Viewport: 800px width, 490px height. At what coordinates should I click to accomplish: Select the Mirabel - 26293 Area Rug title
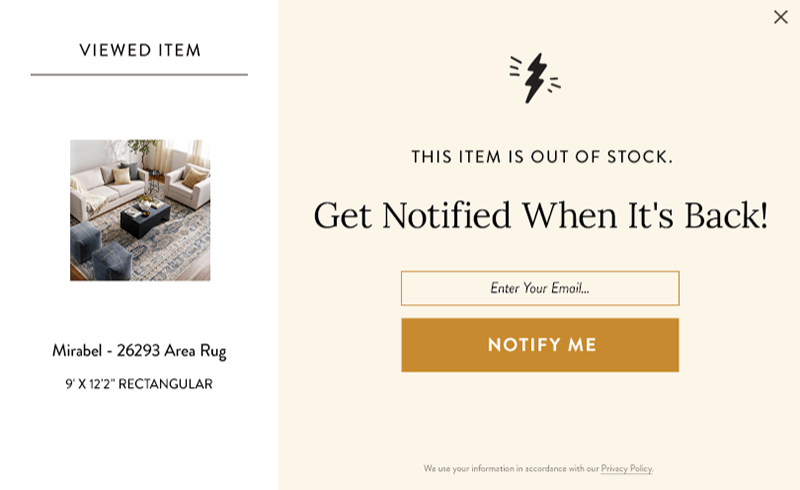pyautogui.click(x=139, y=351)
